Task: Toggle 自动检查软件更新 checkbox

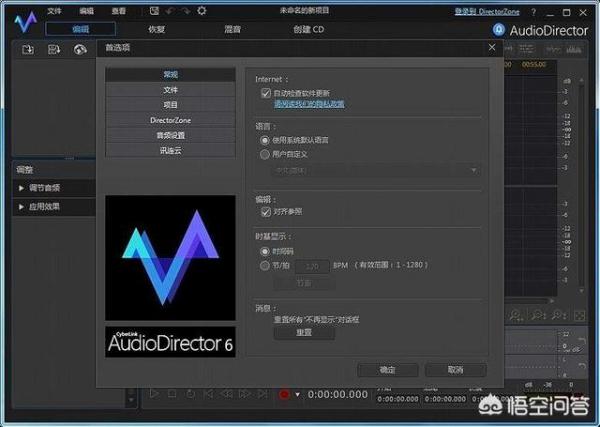Action: pyautogui.click(x=266, y=93)
